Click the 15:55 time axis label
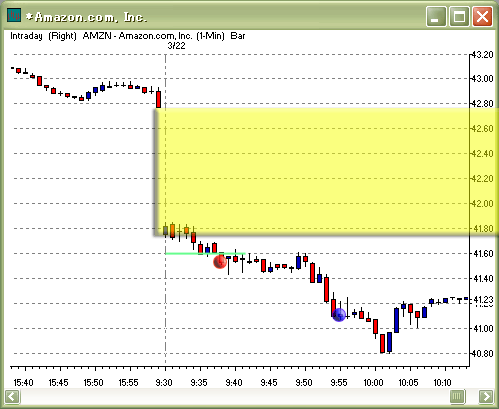The width and height of the screenshot is (499, 409). (128, 382)
